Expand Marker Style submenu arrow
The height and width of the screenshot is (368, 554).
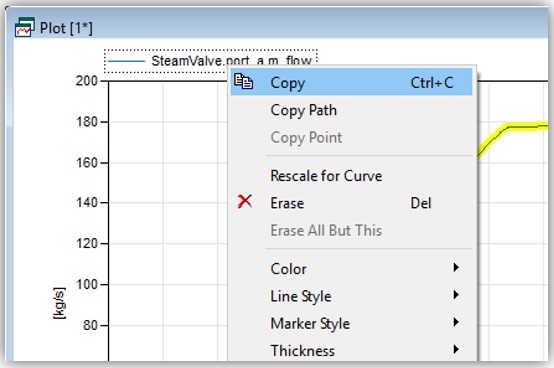456,322
